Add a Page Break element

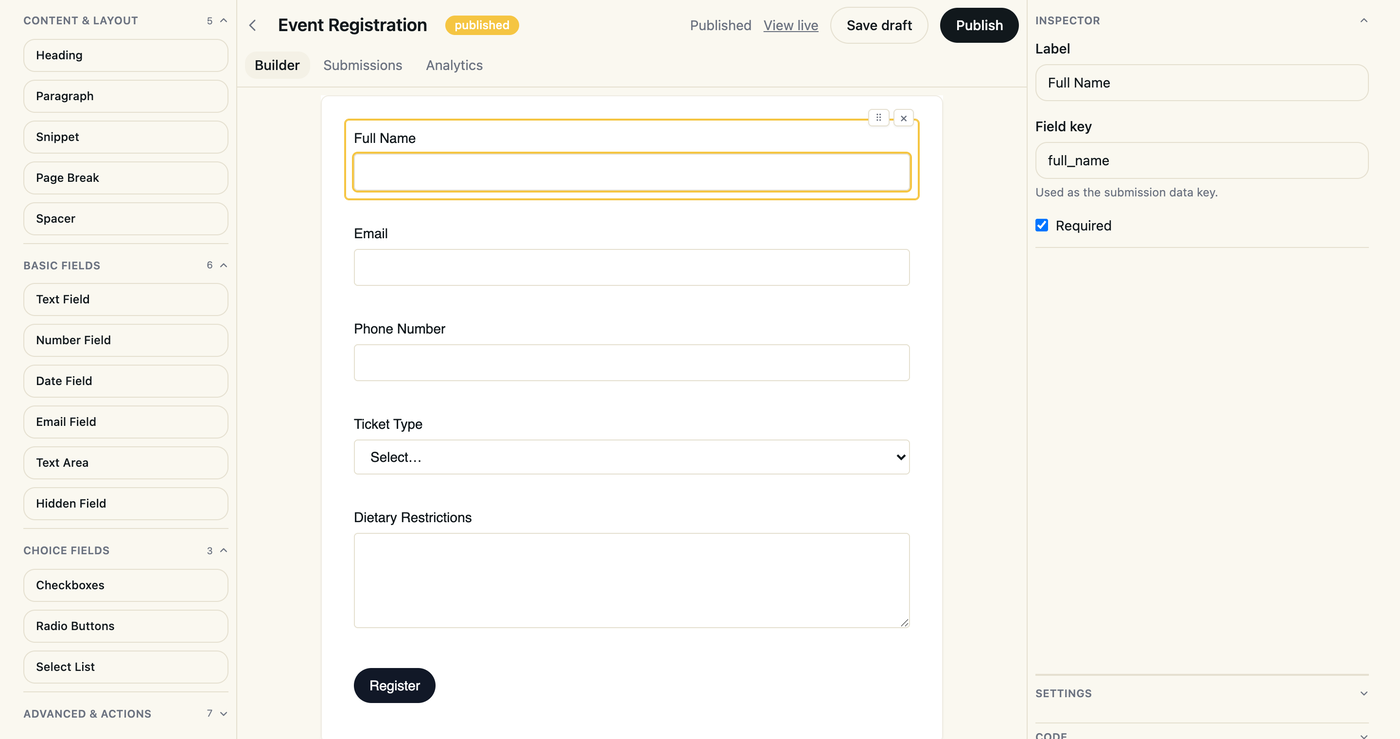(126, 178)
